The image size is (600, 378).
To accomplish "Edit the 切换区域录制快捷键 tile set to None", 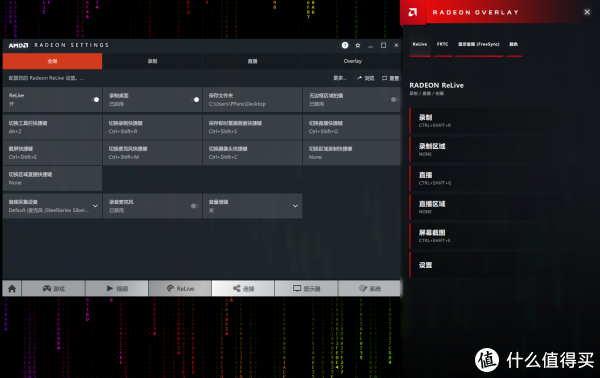I will point(352,153).
